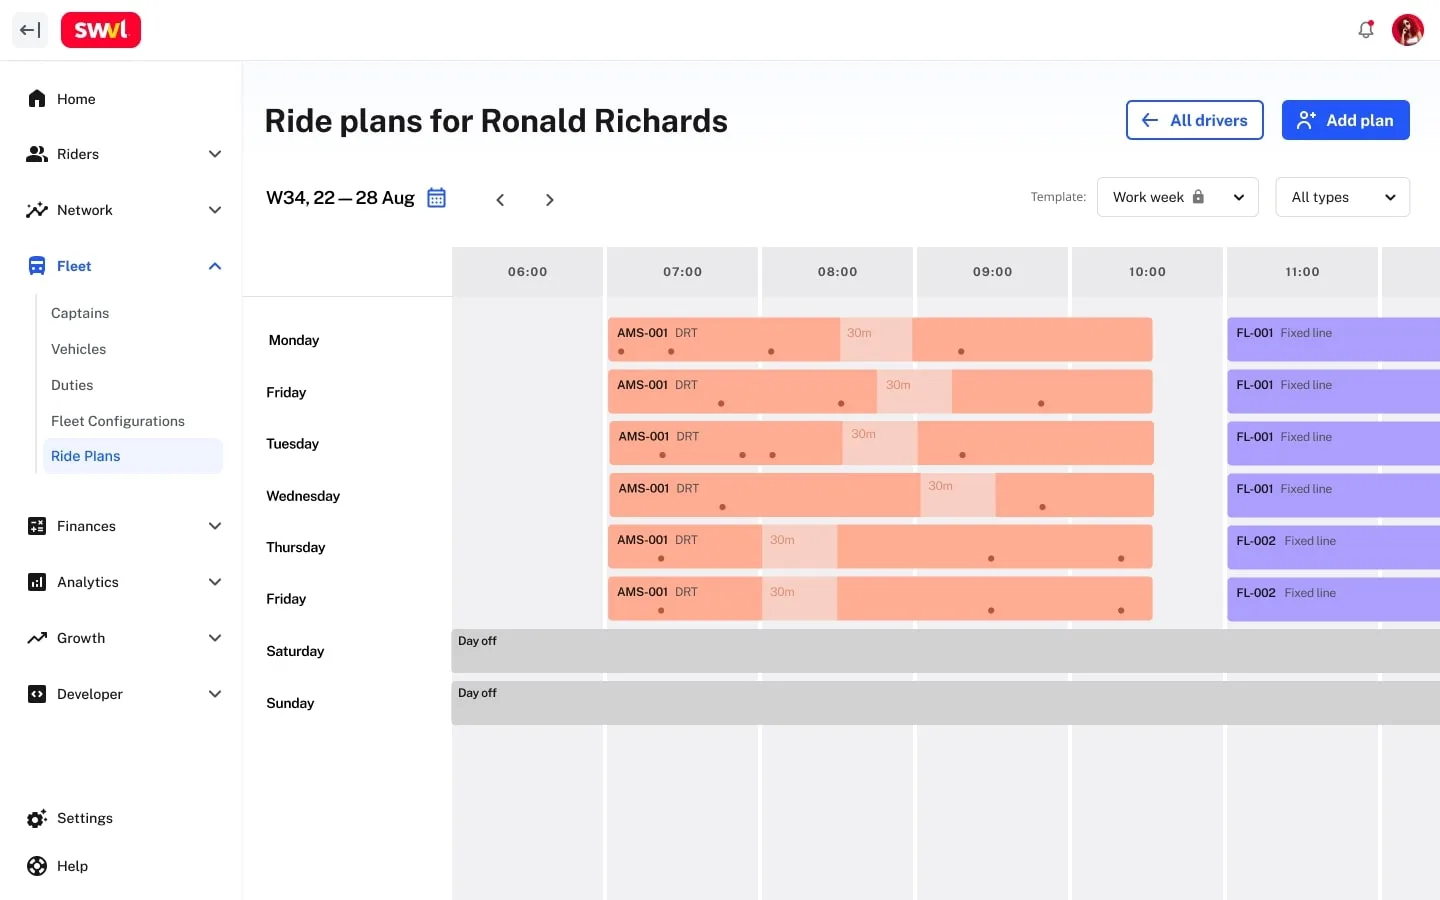Viewport: 1440px width, 900px height.
Task: Click the Swvl logo
Action: tap(101, 30)
